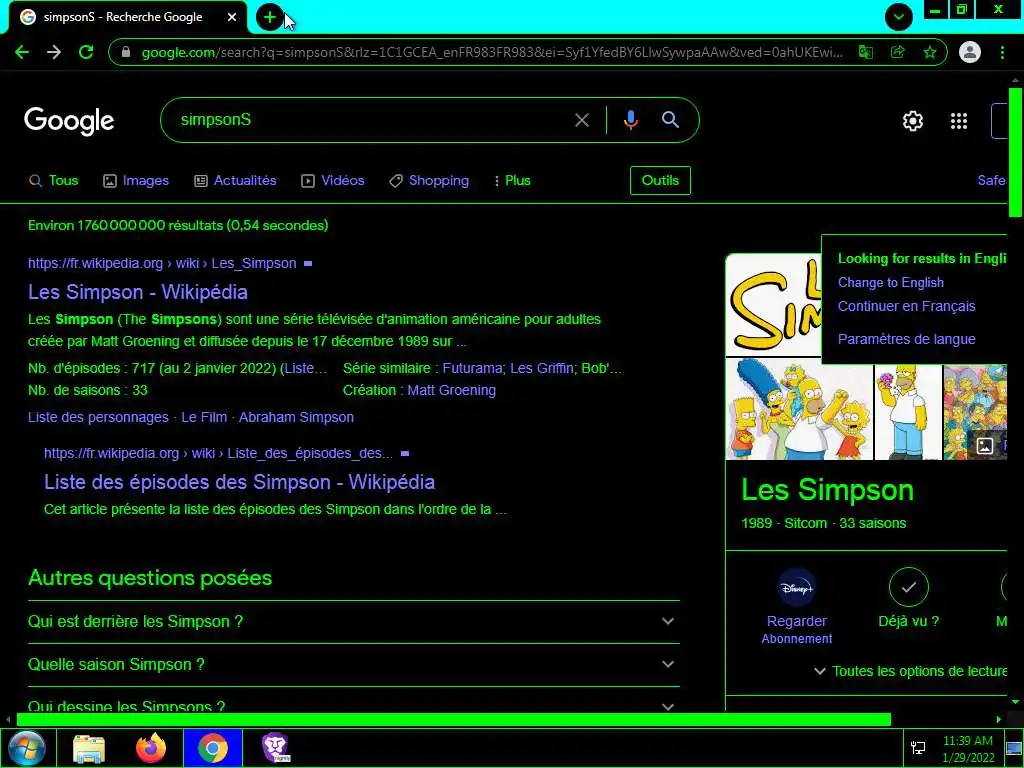Expand Qui est derrière les Simpson ?
Viewport: 1024px width, 768px height.
point(354,622)
